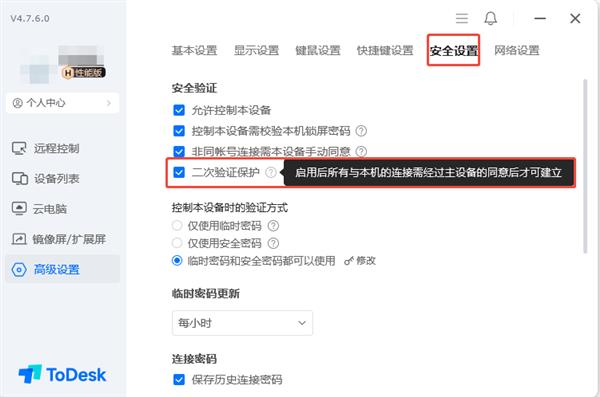Viewport: 600px width, 397px height.
Task: Click help icon next to 仅使用临时密码
Action: coord(273,225)
